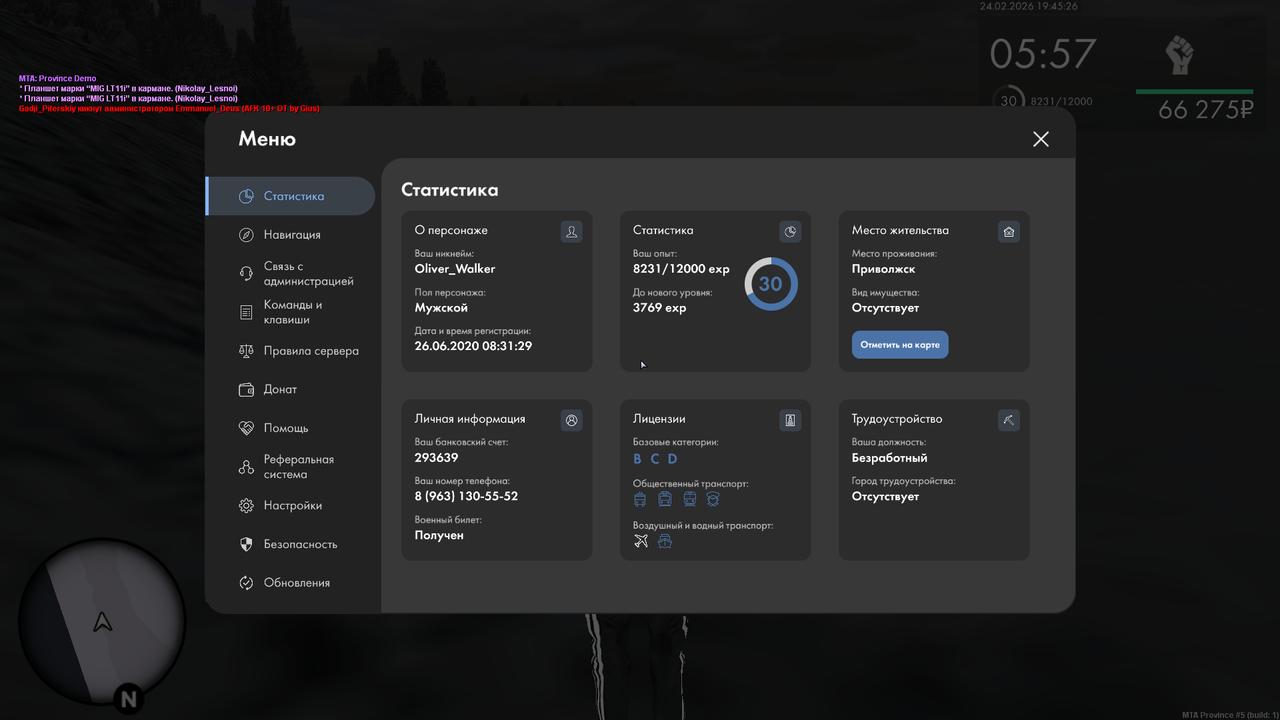The image size is (1280, 720).
Task: Click the red admin kick chat message
Action: [169, 108]
